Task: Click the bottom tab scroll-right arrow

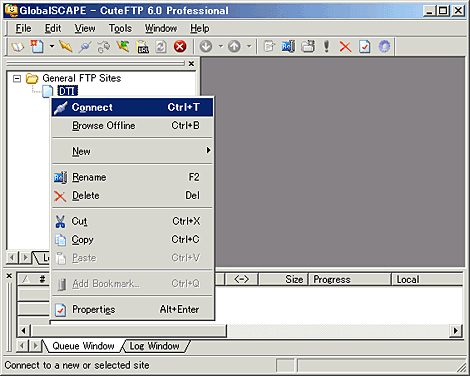Action: tap(35, 346)
